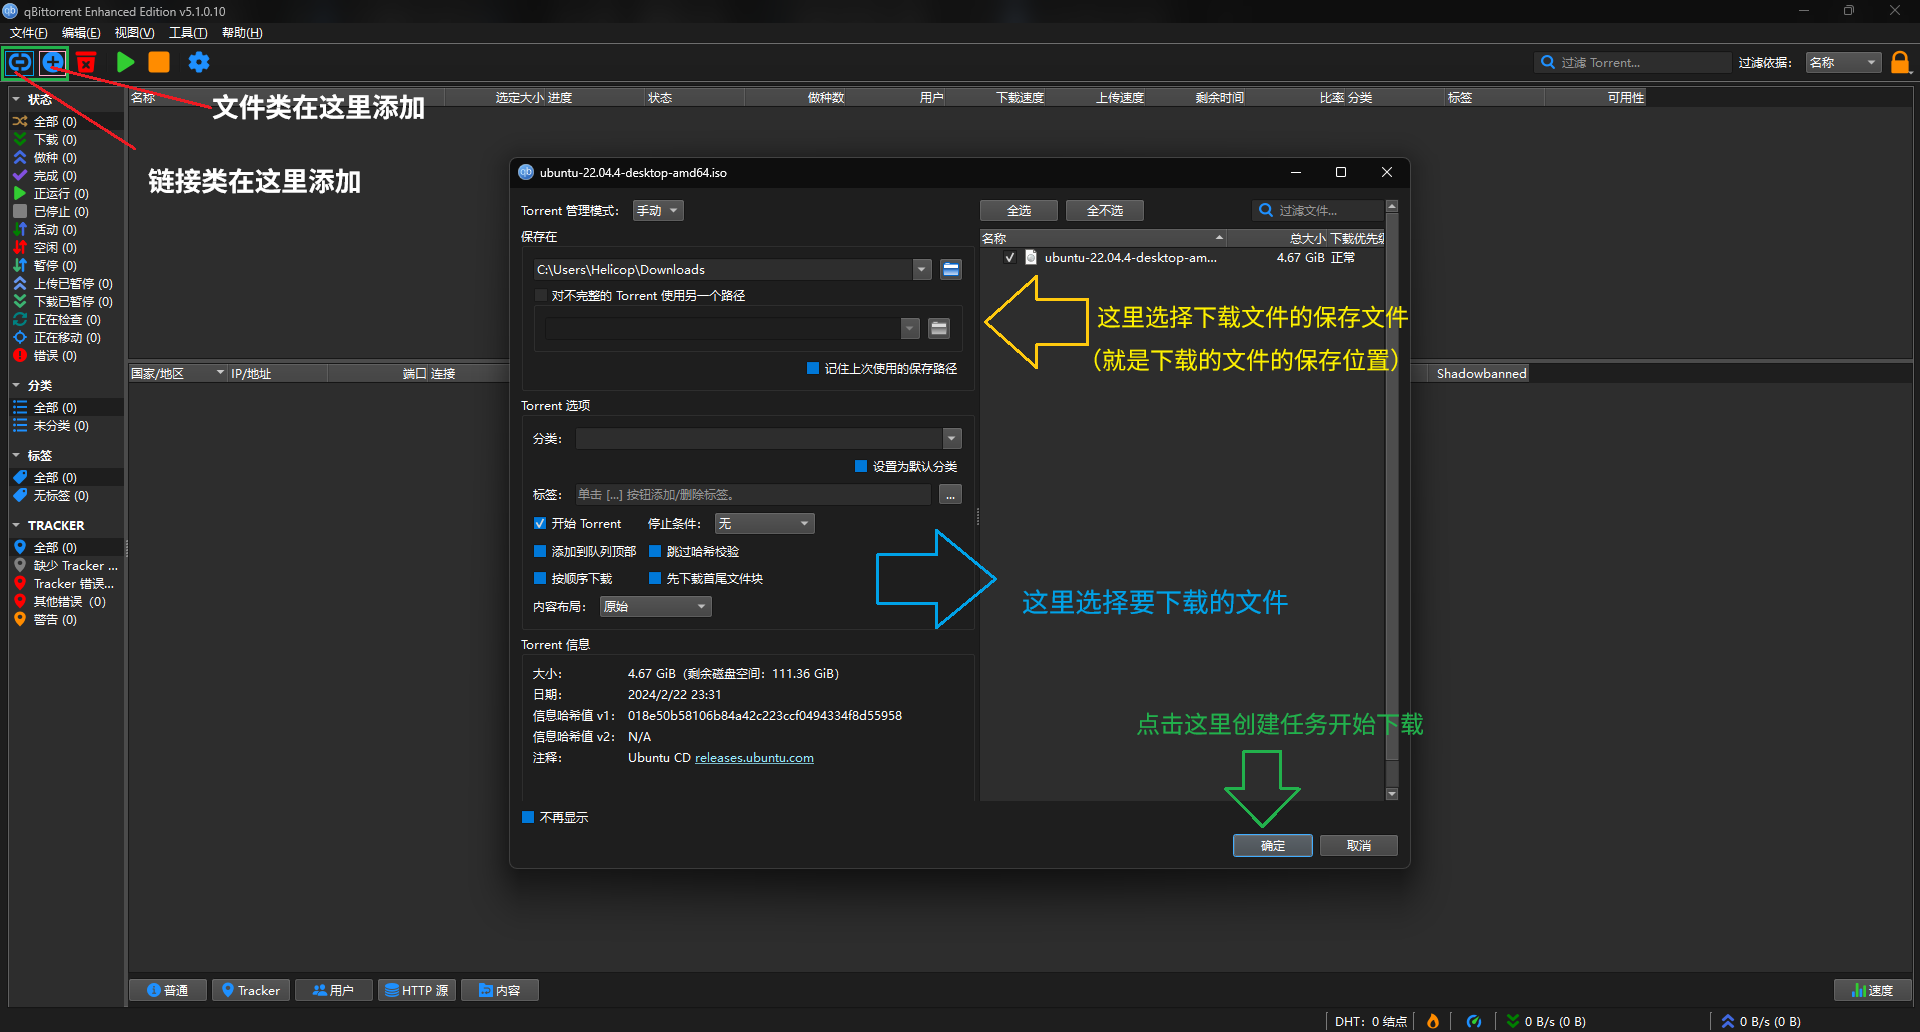The width and height of the screenshot is (1920, 1032).
Task: Enable 先下载首尾文件块 checkbox
Action: coord(655,578)
